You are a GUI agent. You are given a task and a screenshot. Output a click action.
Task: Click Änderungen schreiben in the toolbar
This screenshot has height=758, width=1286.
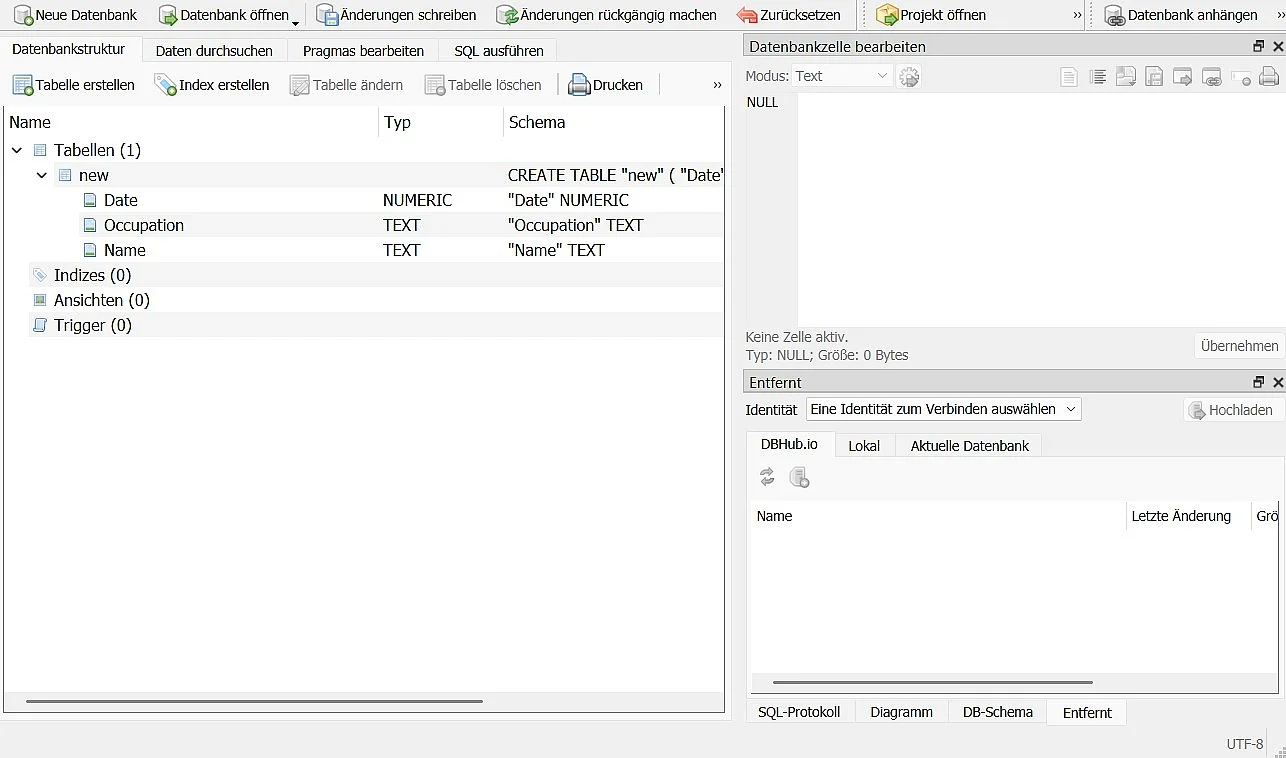[x=396, y=15]
